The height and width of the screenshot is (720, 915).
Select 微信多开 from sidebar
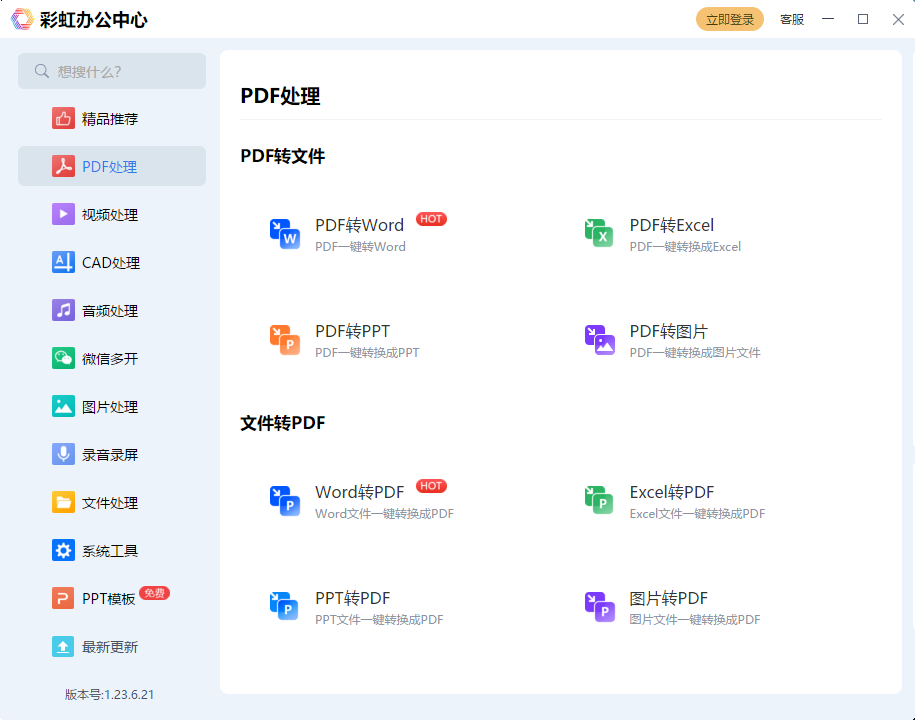point(112,358)
